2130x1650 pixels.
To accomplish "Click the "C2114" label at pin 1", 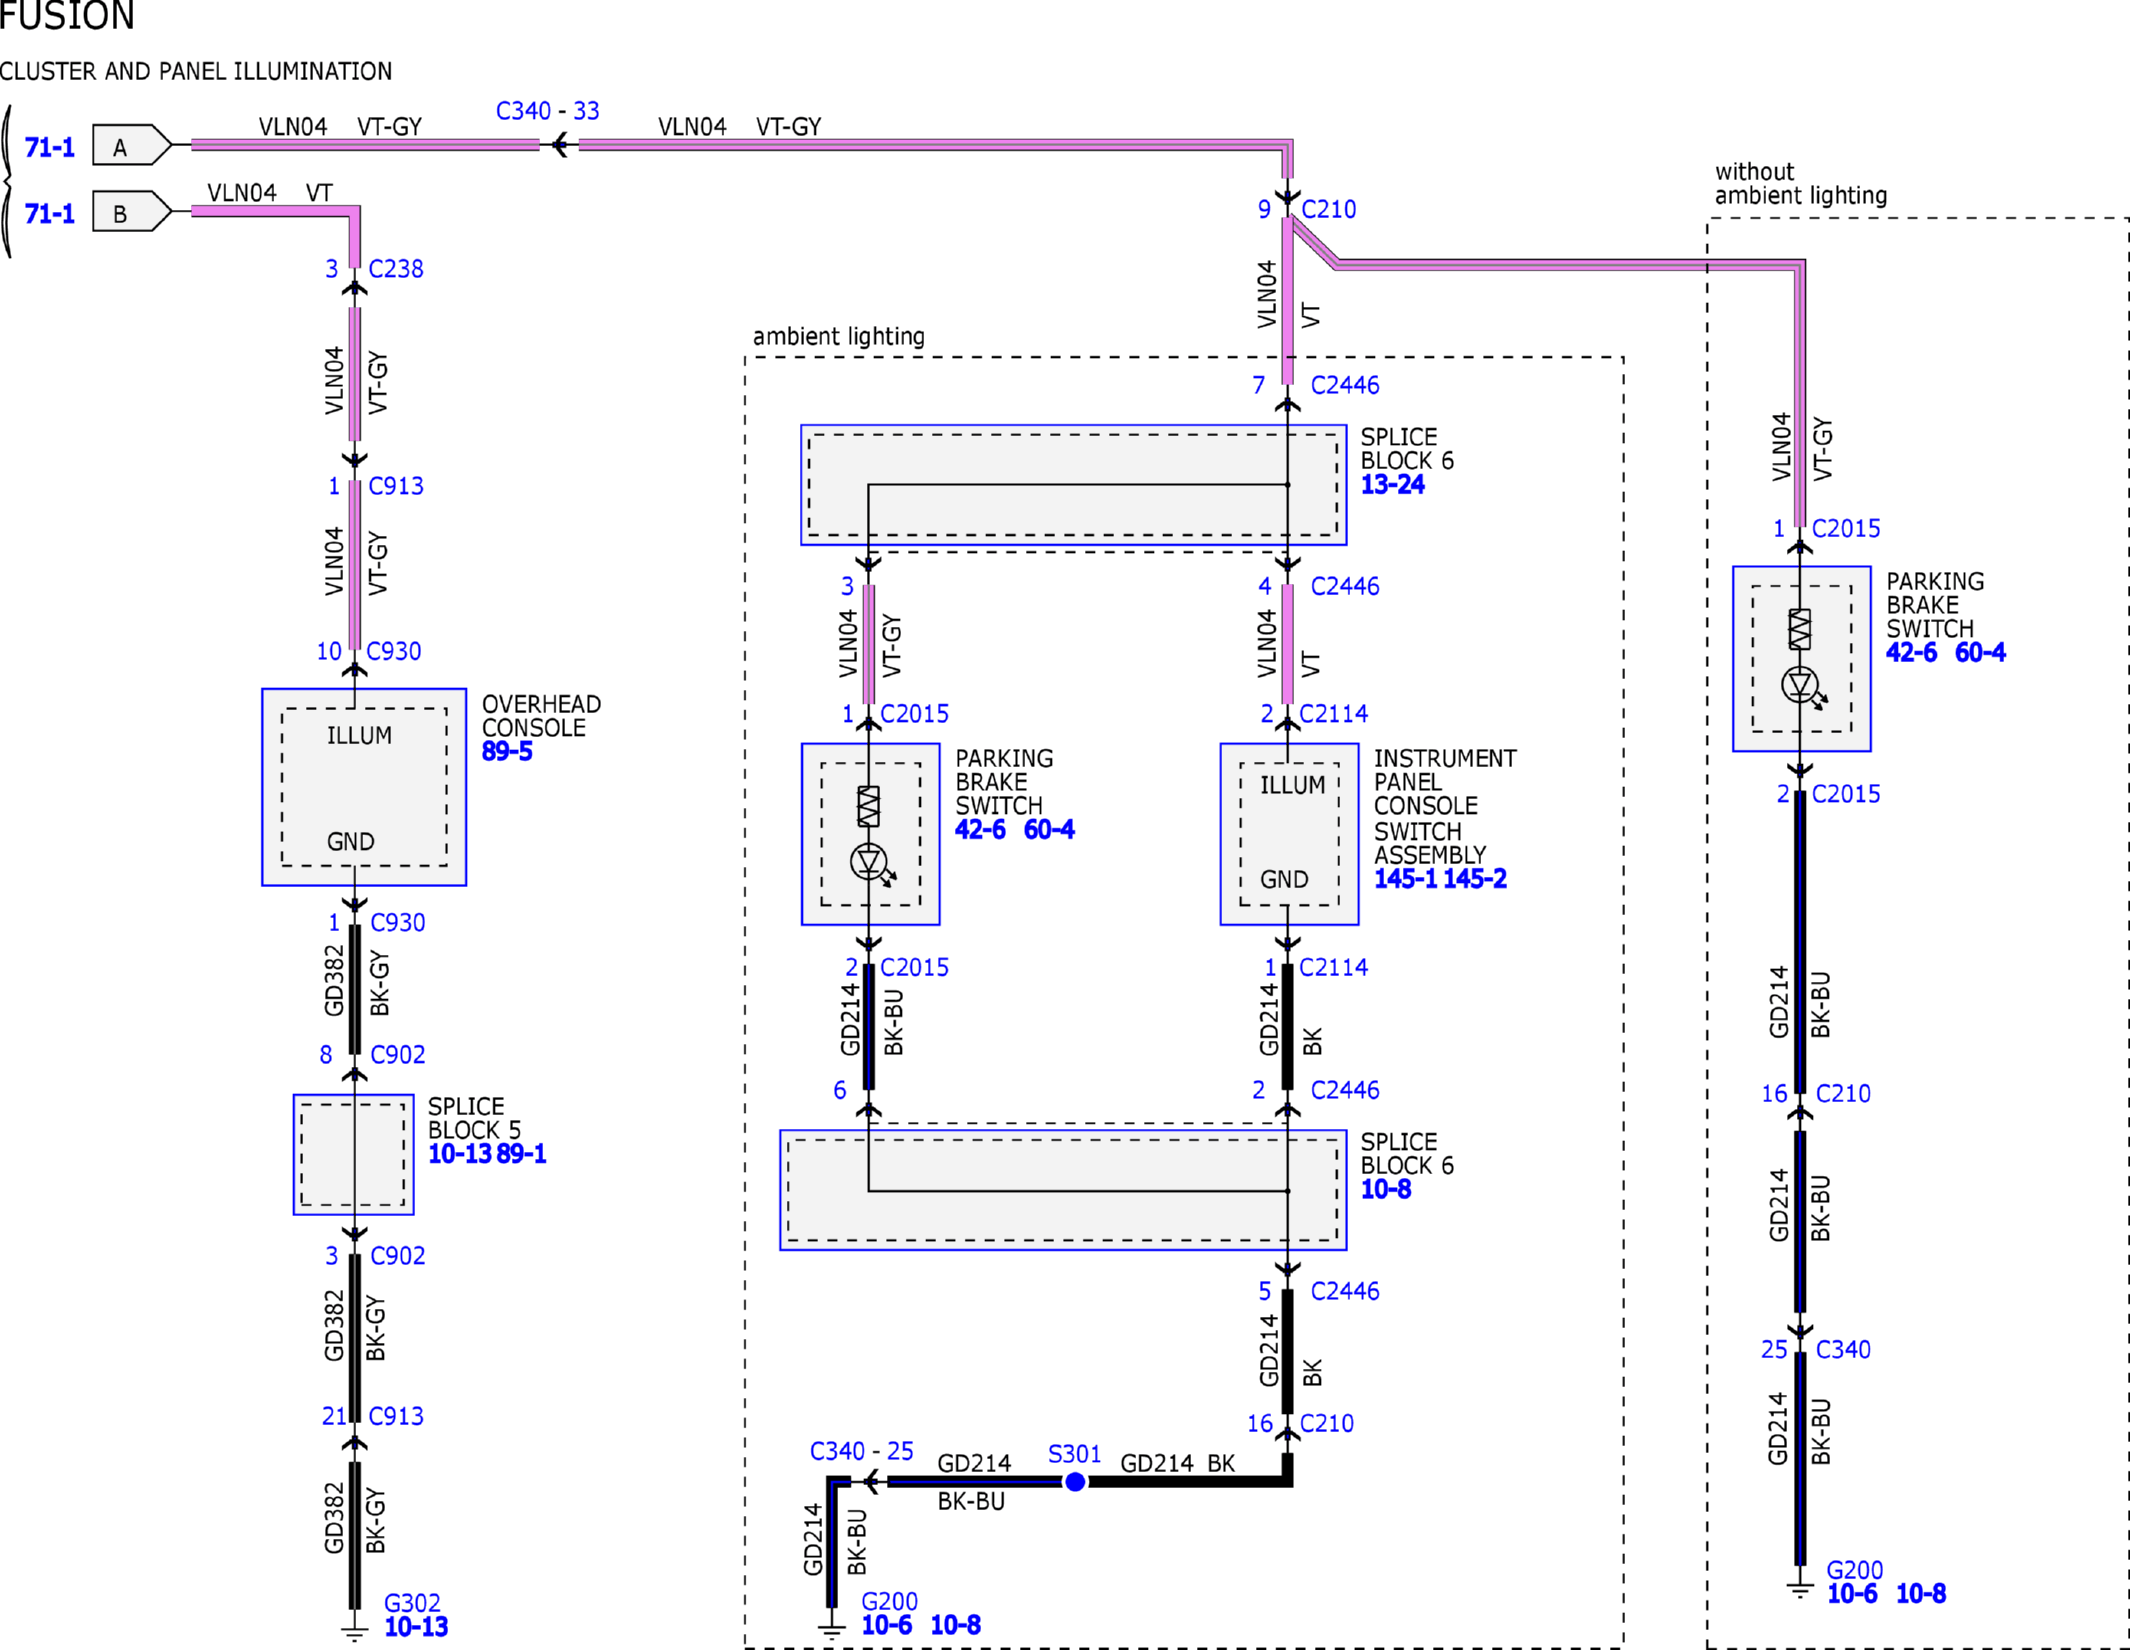I will tap(1333, 967).
